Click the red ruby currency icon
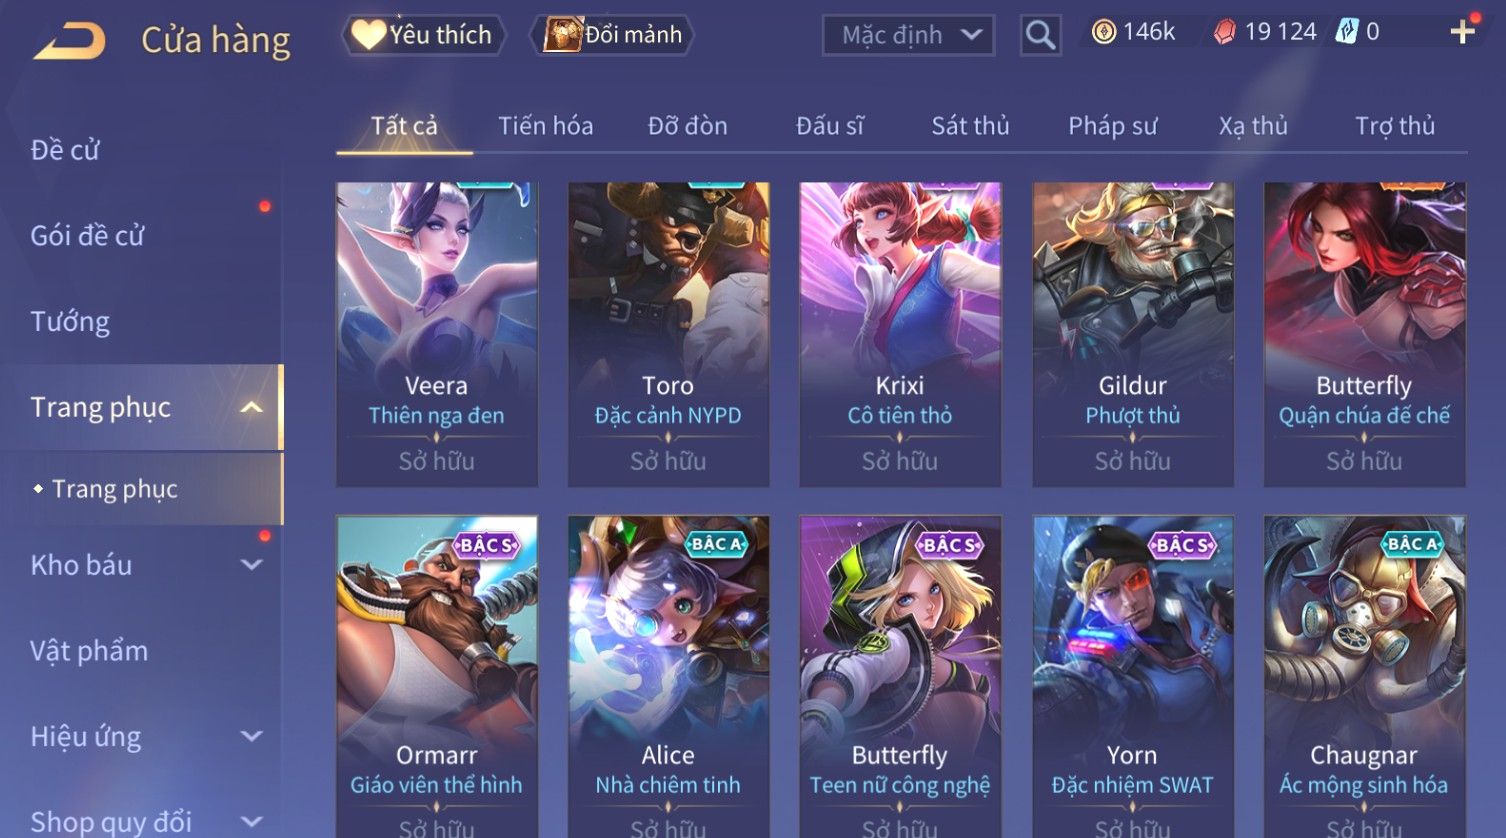The height and width of the screenshot is (838, 1506). click(x=1224, y=33)
